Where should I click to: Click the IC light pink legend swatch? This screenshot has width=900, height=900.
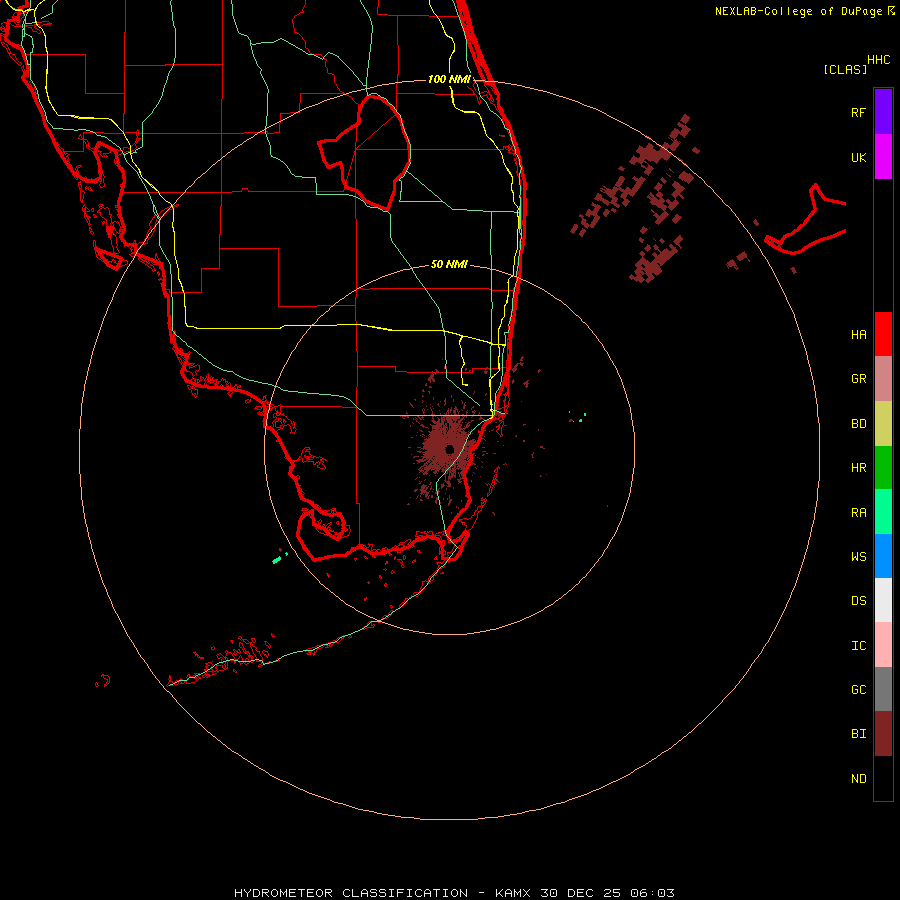tap(883, 645)
